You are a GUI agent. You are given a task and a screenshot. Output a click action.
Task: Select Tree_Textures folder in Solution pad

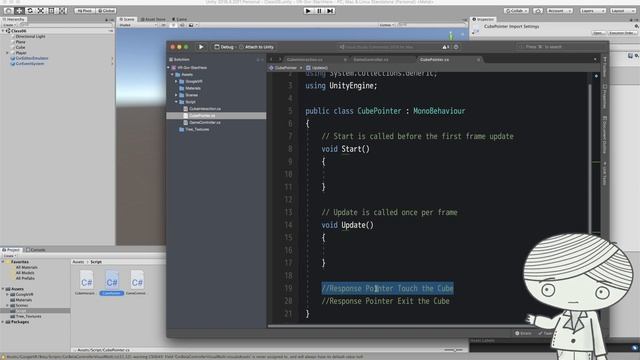point(194,129)
